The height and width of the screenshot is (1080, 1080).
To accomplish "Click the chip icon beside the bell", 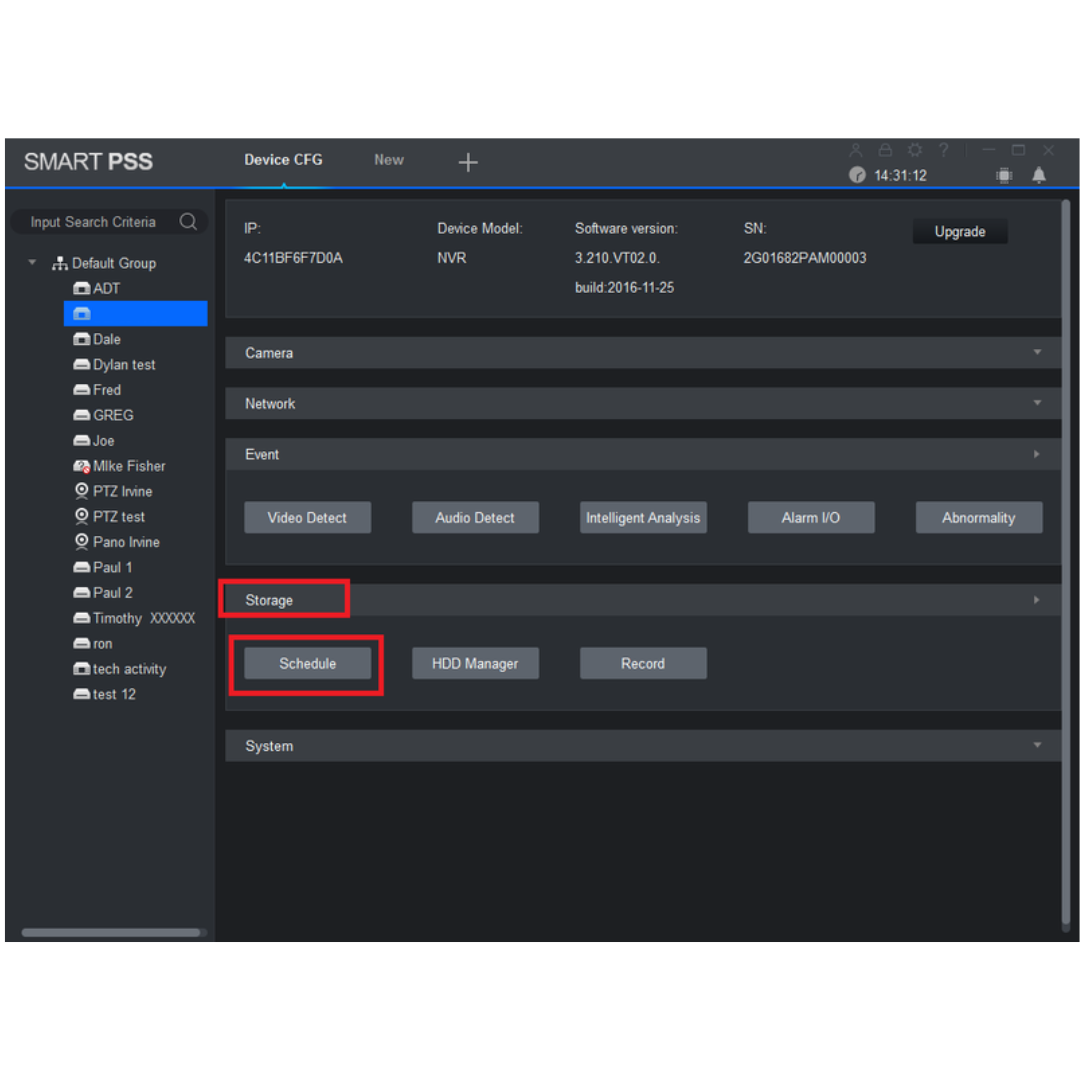I will [x=1004, y=176].
